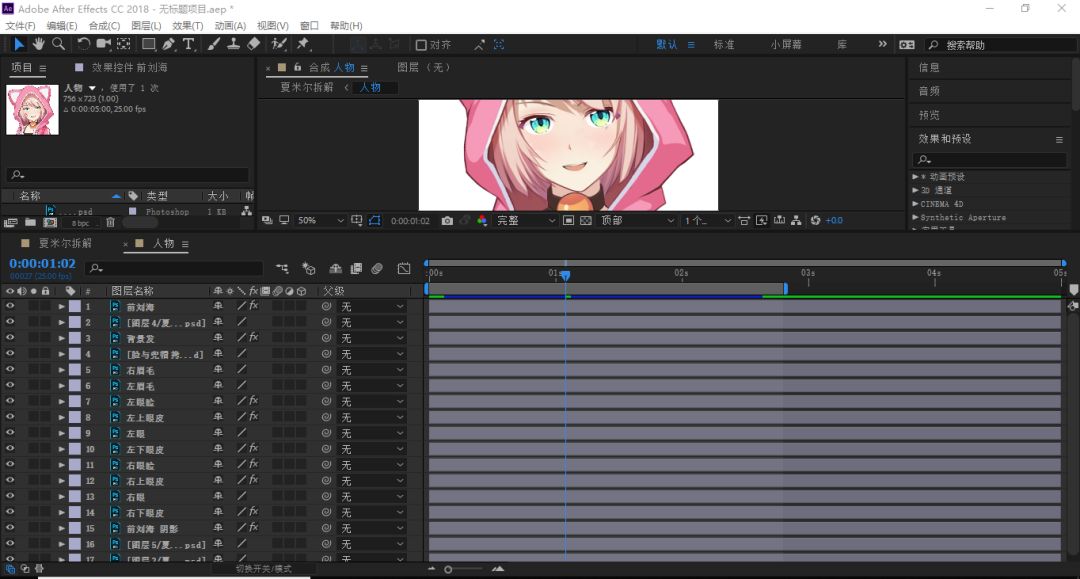Expand layer 15 前刘海 阴影 properties

pos(61,528)
